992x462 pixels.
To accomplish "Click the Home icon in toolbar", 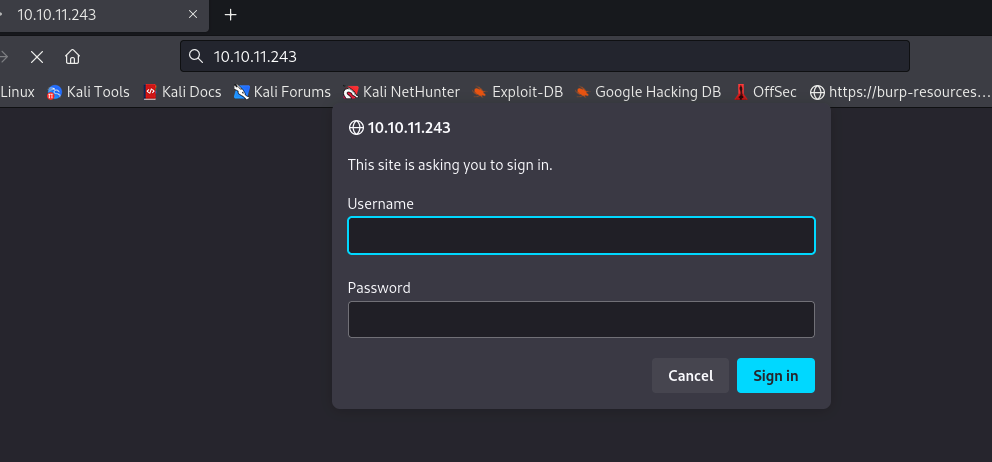I will pos(72,56).
